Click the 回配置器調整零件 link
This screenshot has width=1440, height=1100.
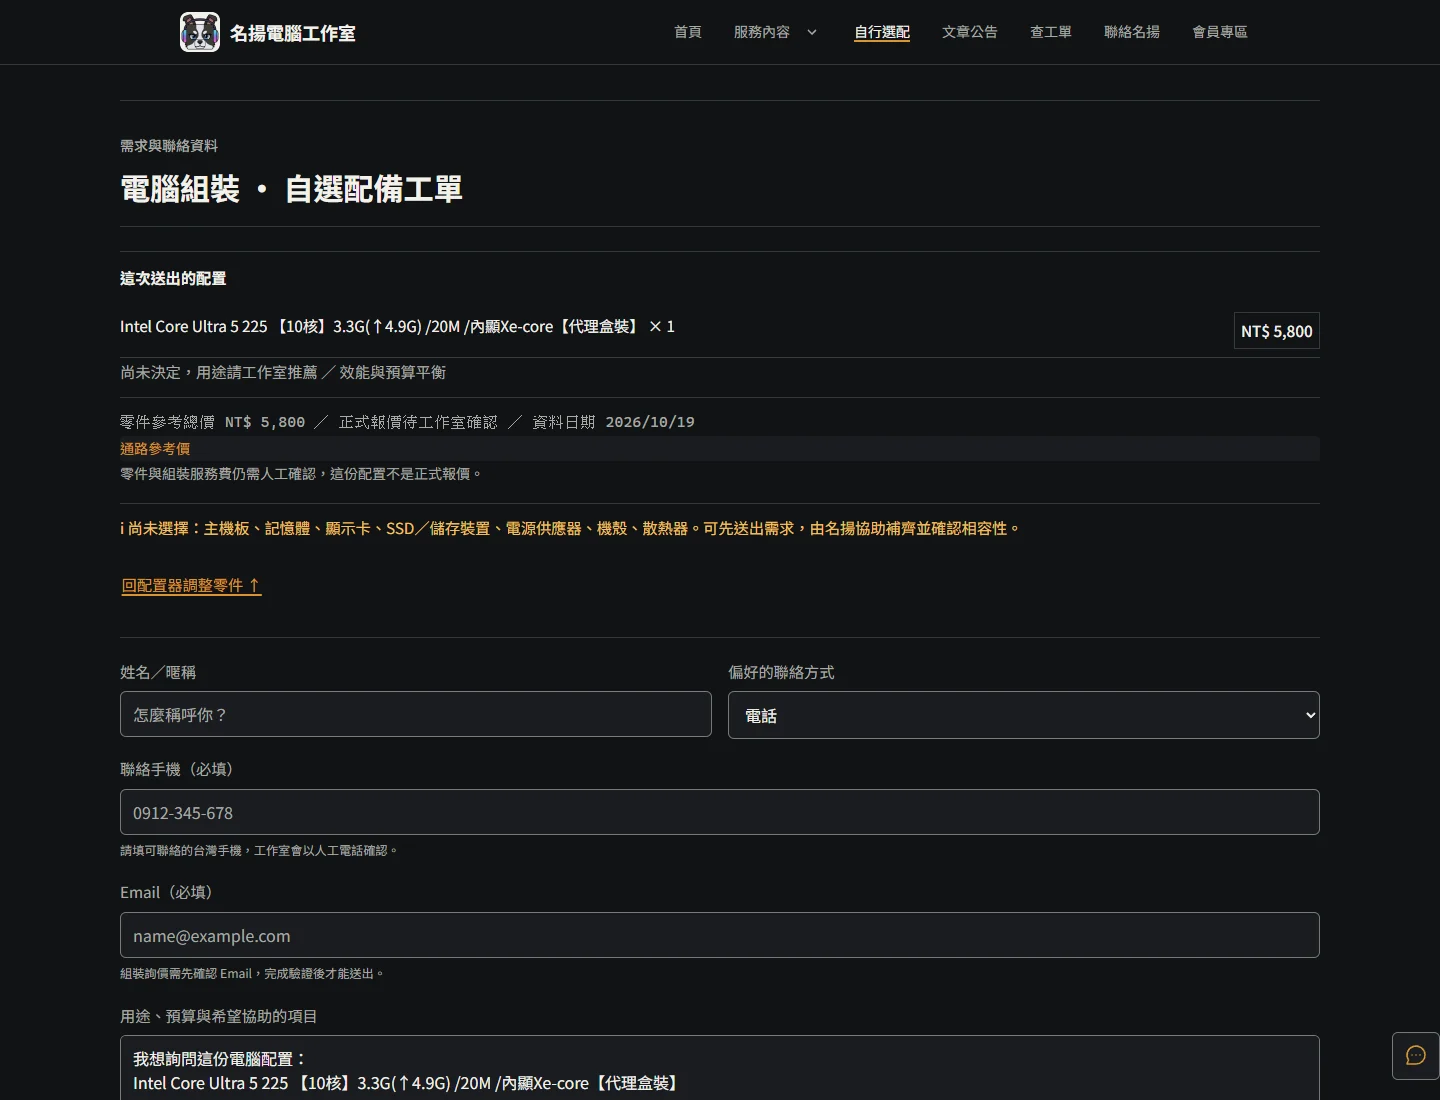tap(191, 585)
